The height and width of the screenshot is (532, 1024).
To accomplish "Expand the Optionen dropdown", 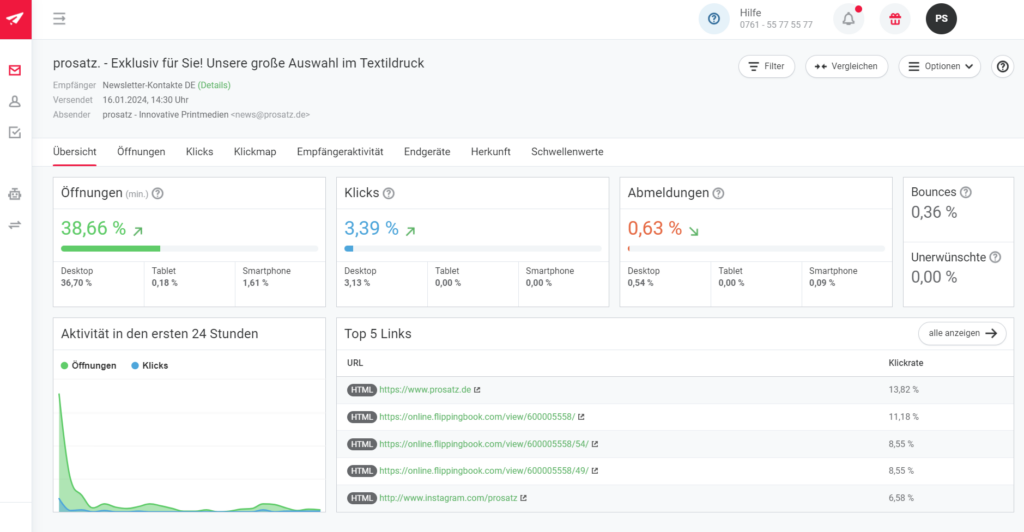I will tap(939, 66).
